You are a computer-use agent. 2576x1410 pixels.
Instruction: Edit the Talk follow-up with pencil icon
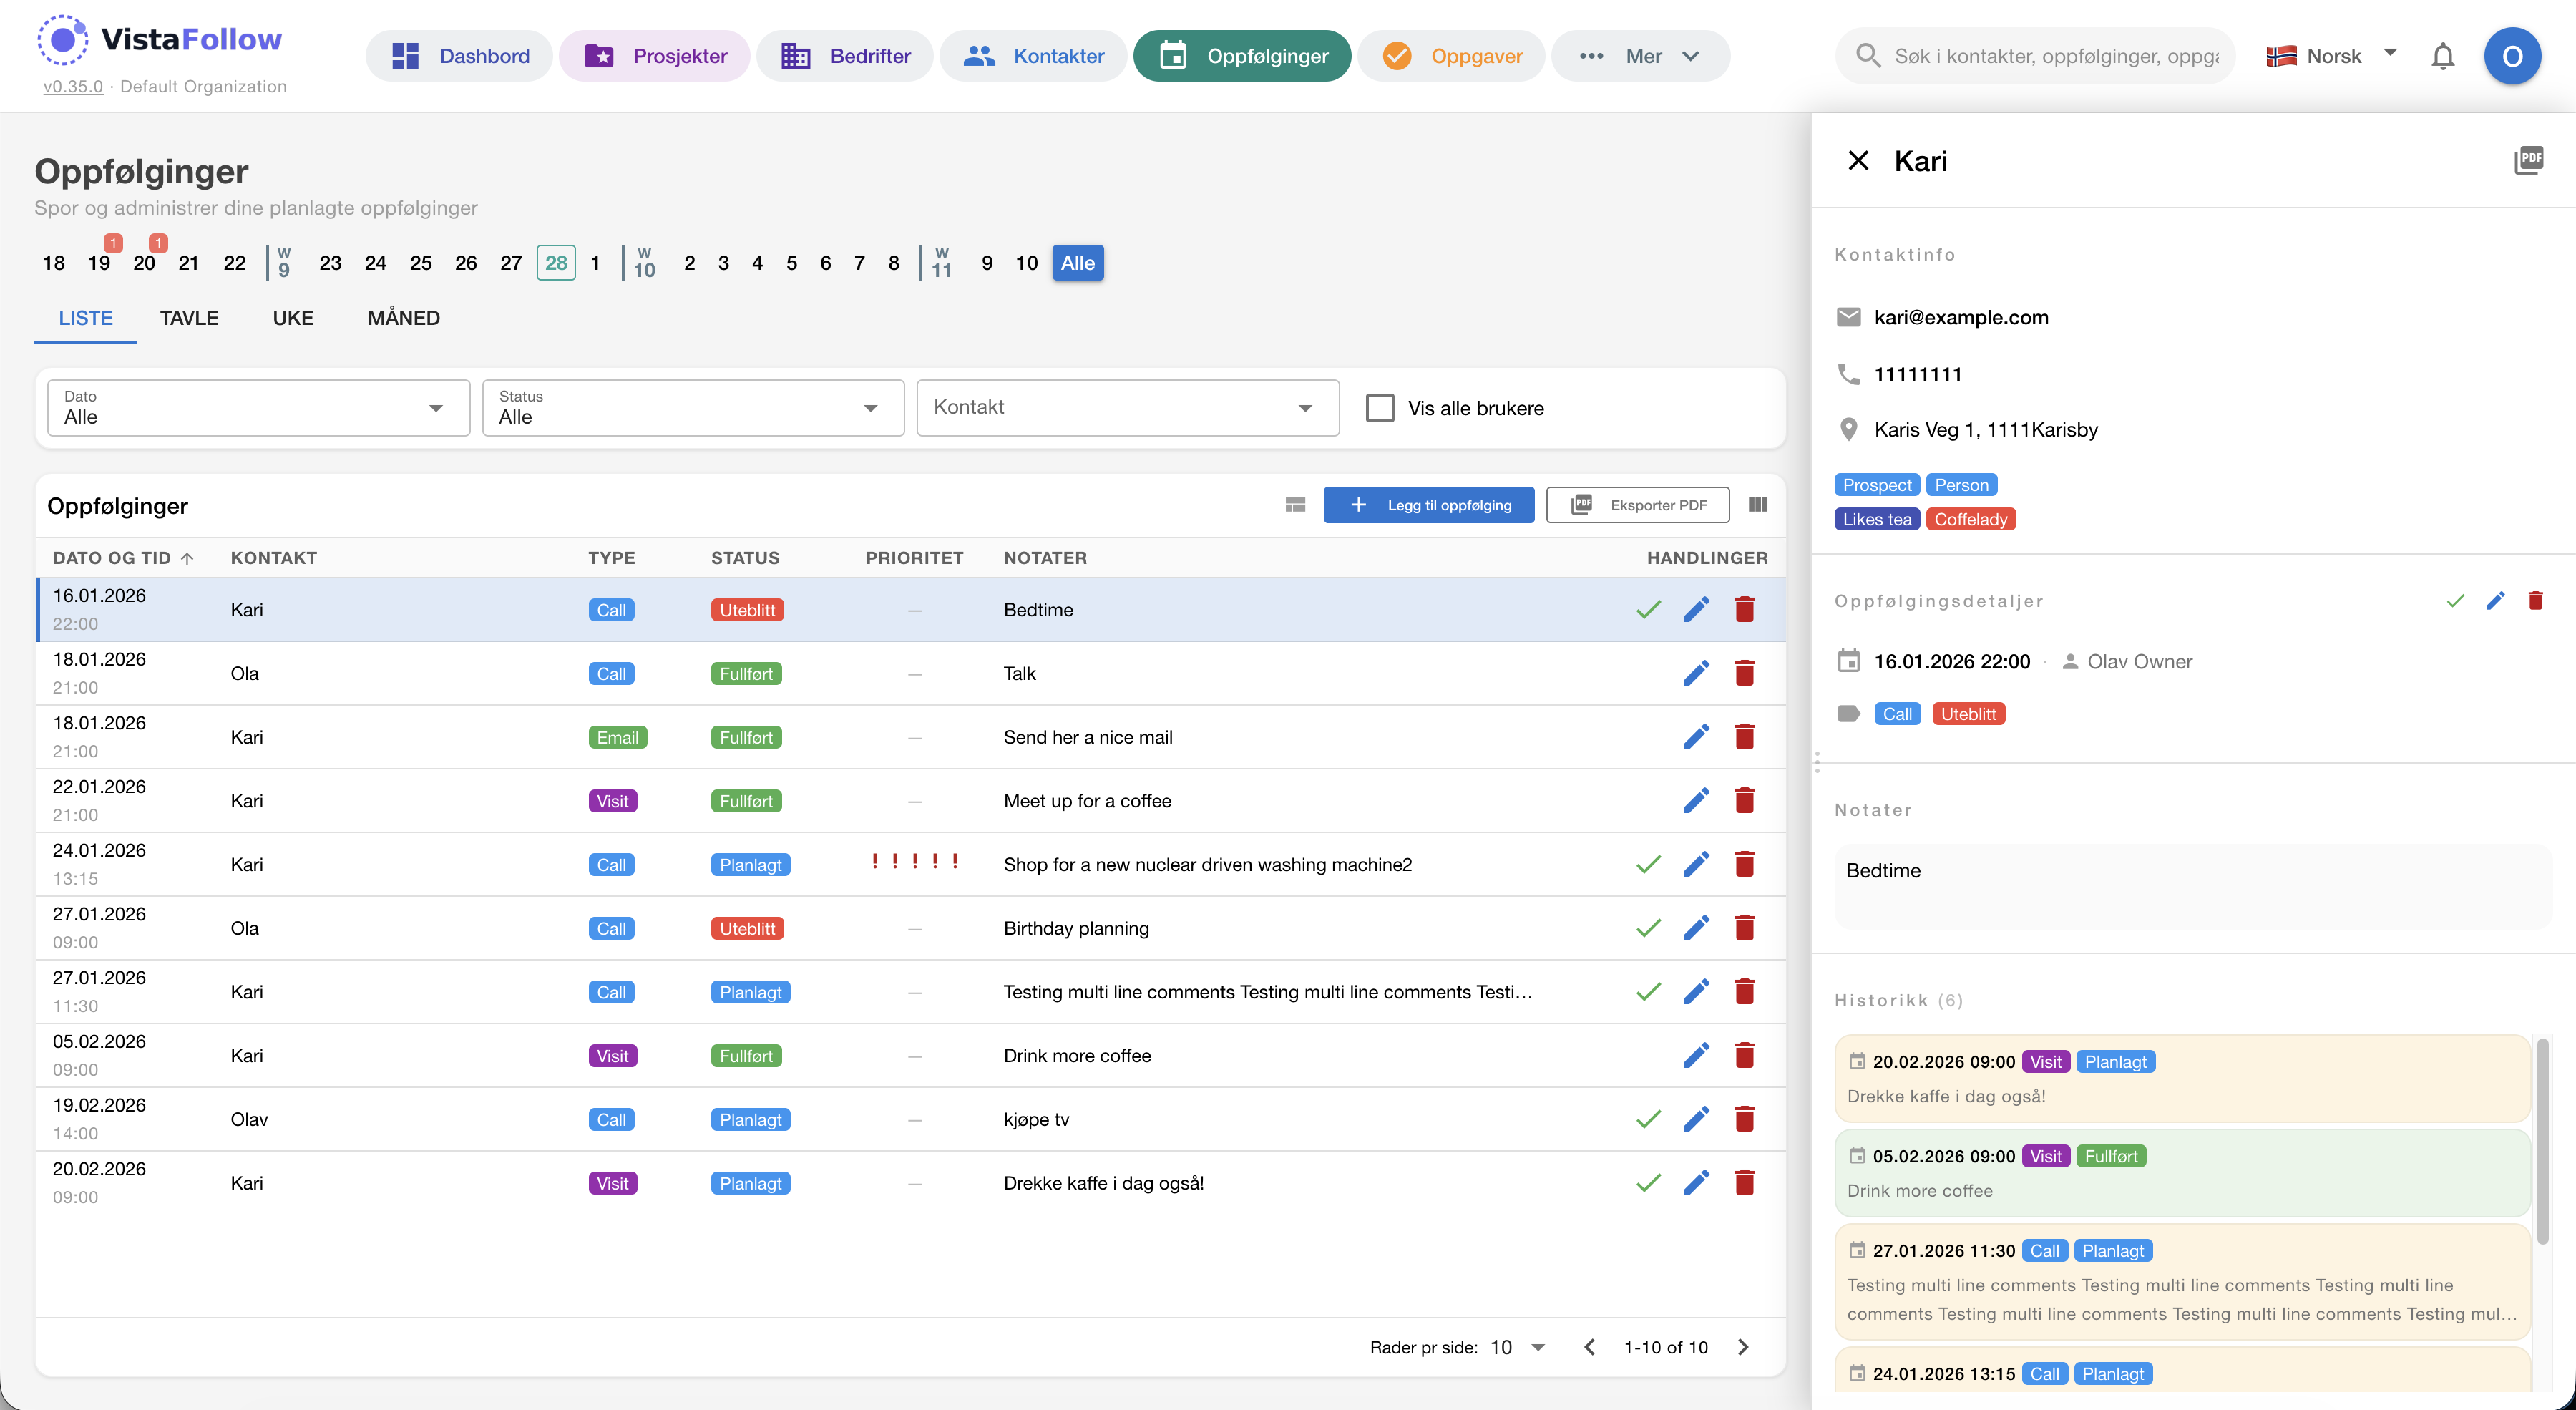point(1696,673)
